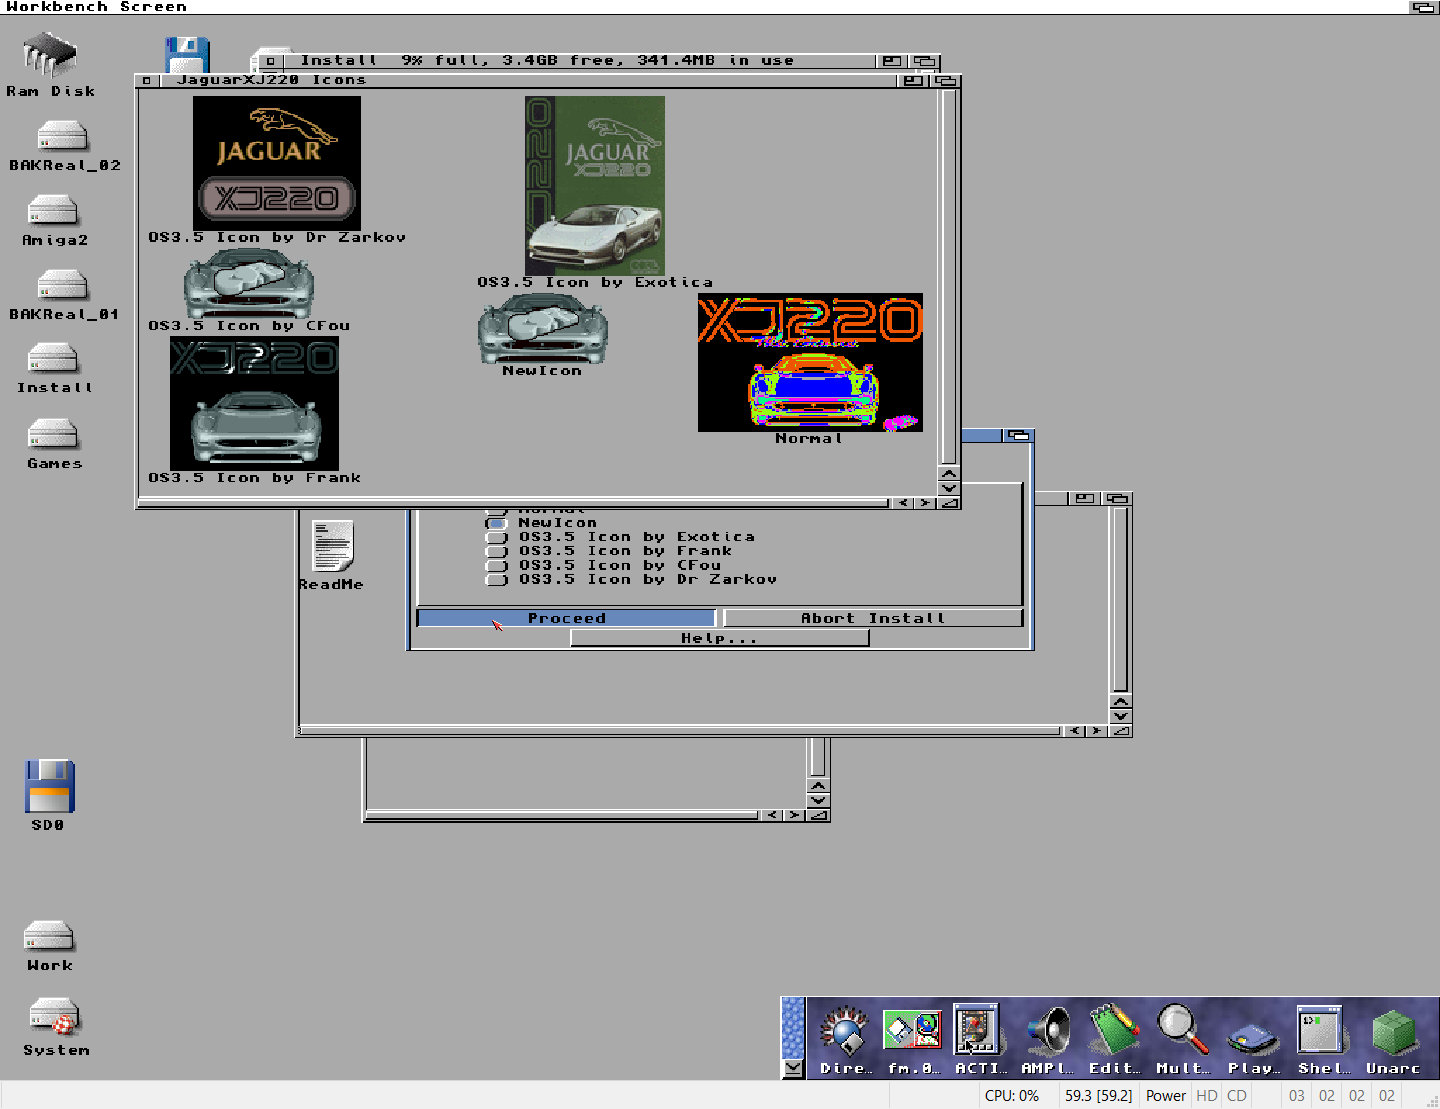Screen dimensions: 1440x1109
Task: Launch Directory Opus from the dock
Action: click(845, 1032)
